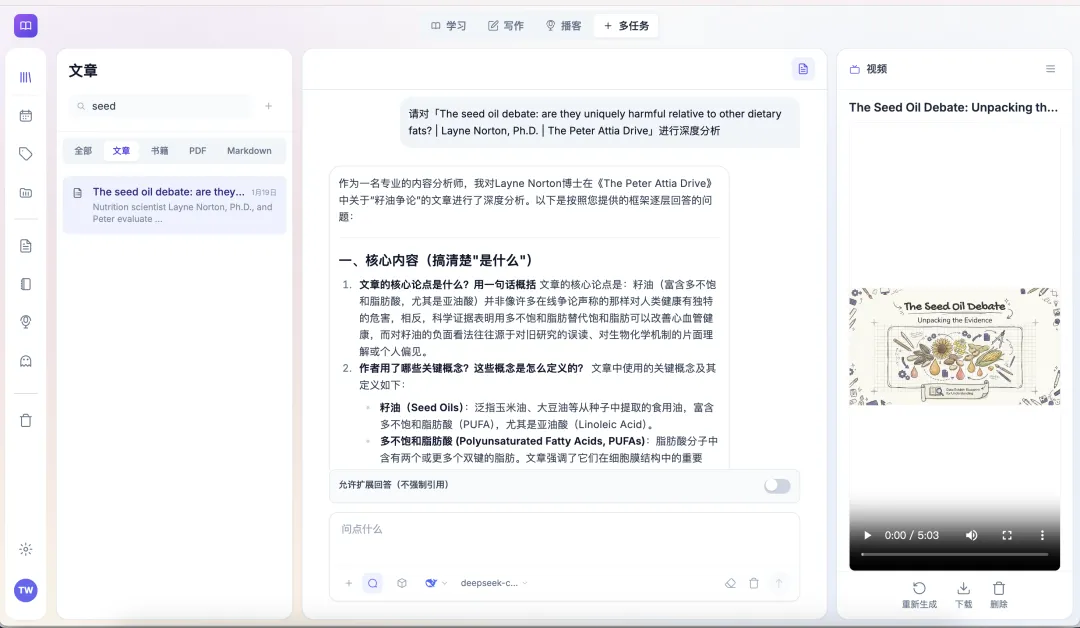Open the video panel hamburger menu
The image size is (1080, 628).
(1050, 69)
